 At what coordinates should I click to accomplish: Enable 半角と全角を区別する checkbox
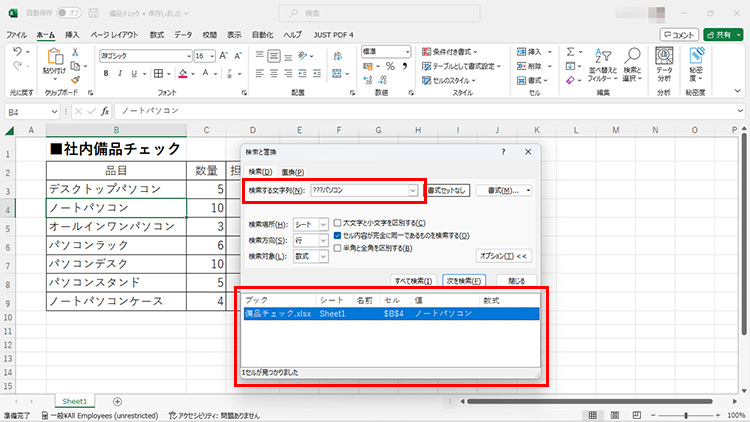[337, 248]
